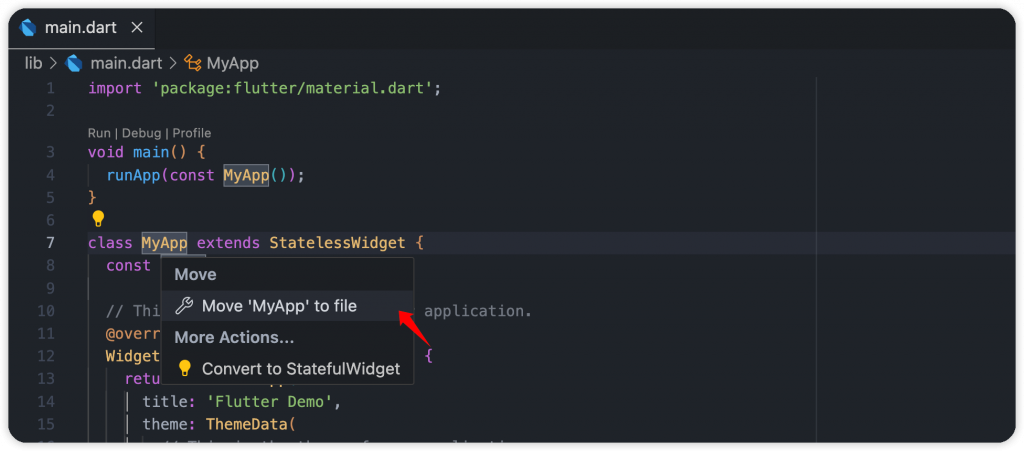Click lightbulb icon beside Convert to StatefulWidget
Screen dimensions: 1024x451
(185, 369)
